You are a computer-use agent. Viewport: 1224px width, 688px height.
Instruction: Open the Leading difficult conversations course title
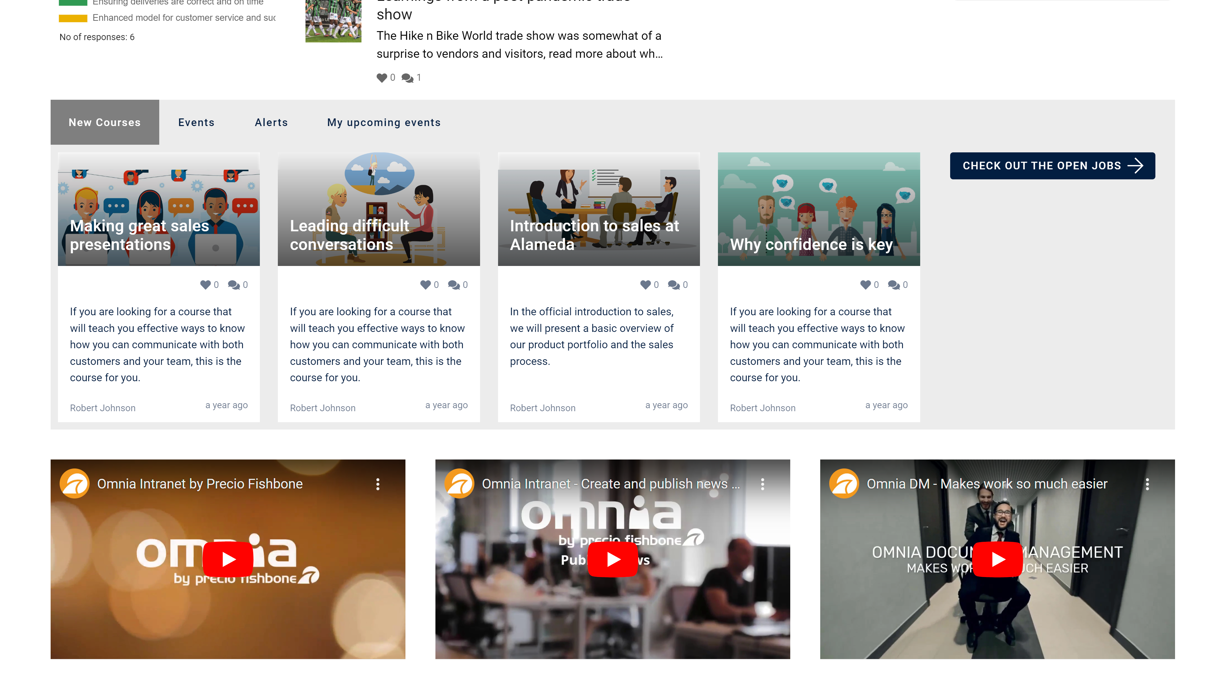(350, 235)
